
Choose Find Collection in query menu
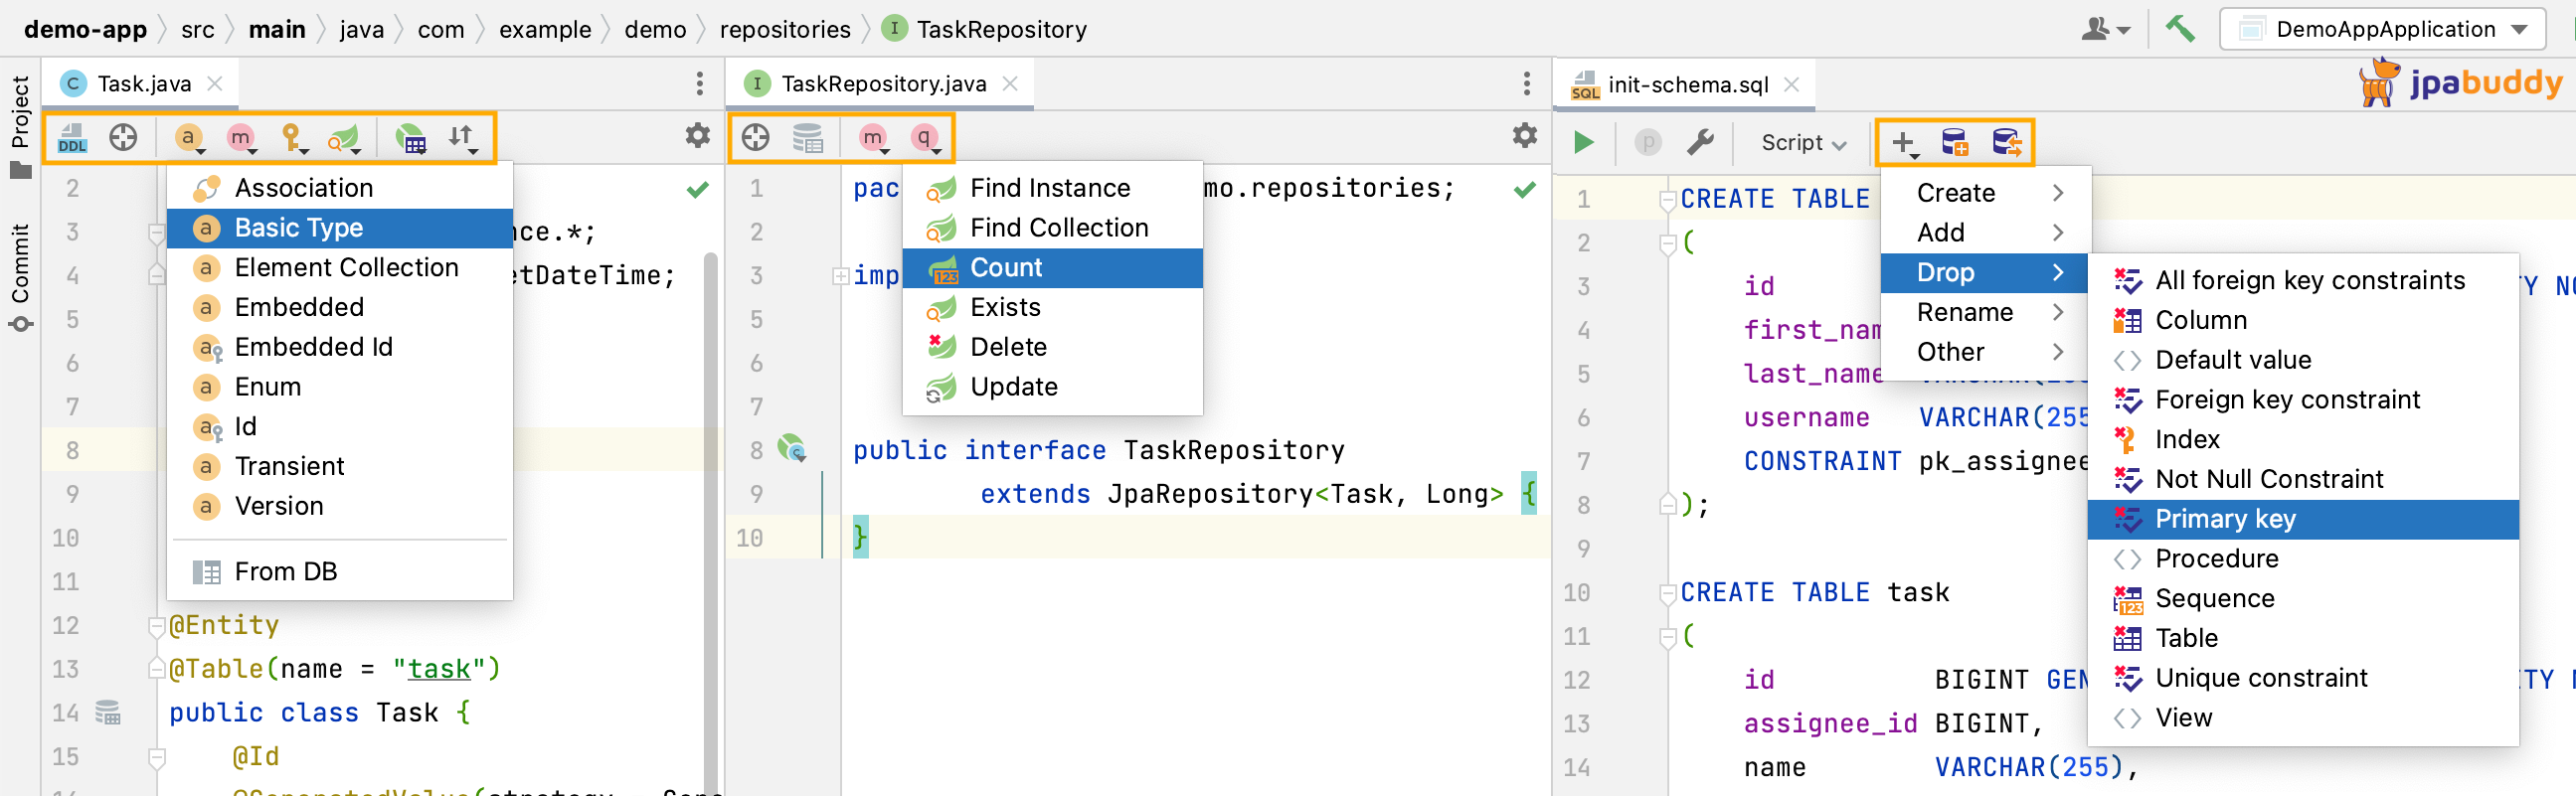click(1052, 227)
